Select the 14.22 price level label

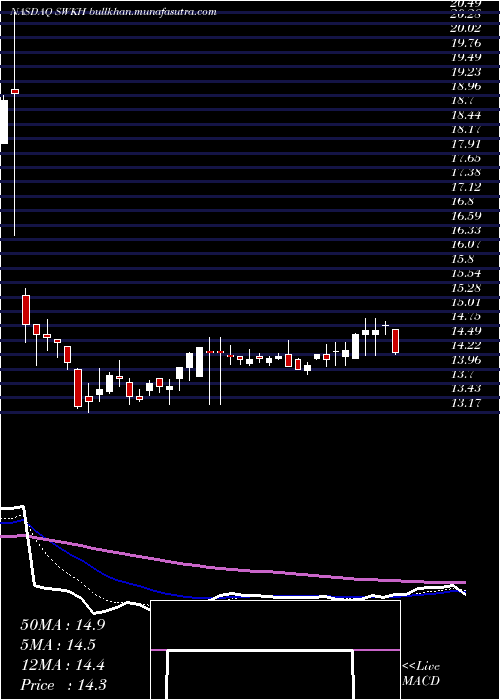point(467,345)
